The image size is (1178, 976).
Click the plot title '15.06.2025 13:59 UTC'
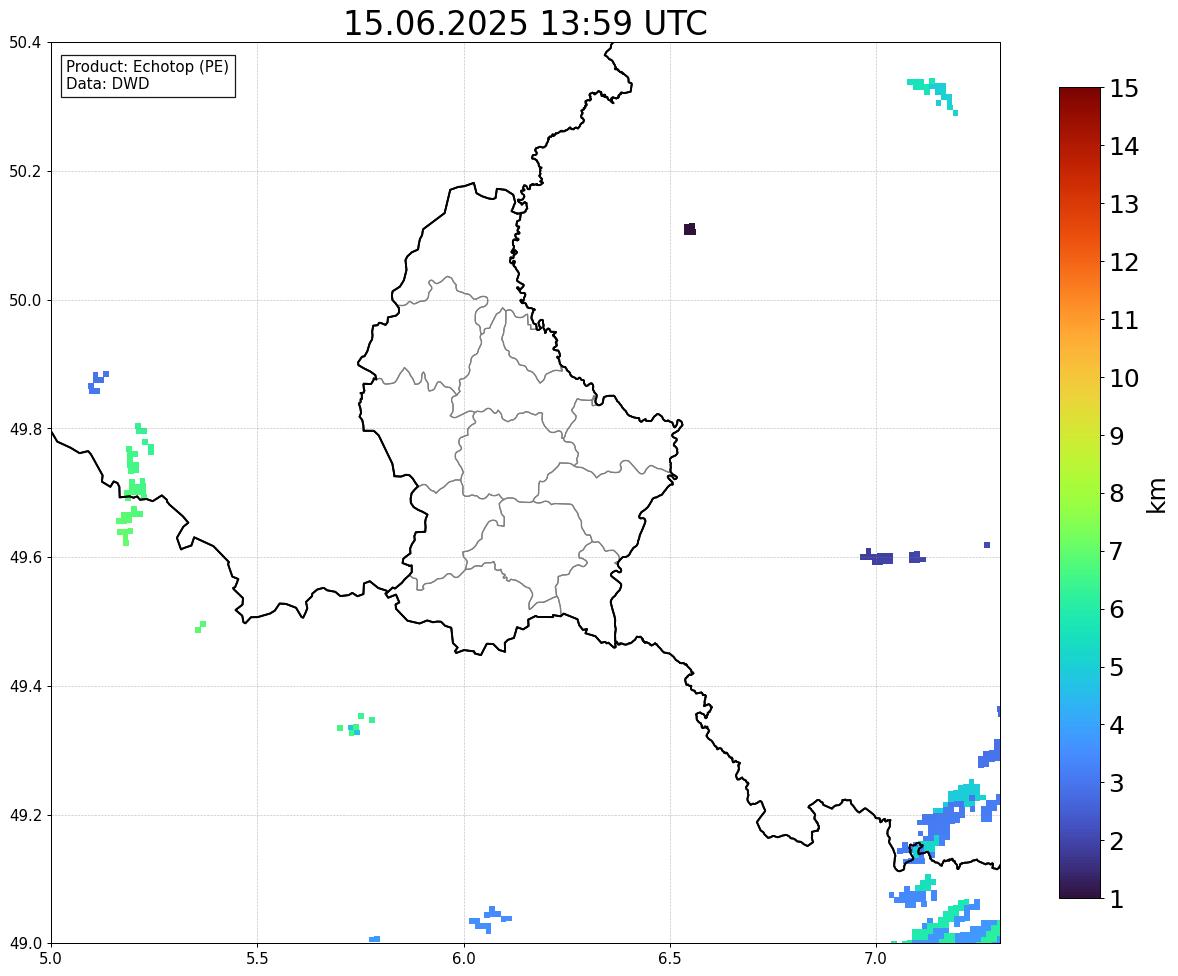[525, 23]
